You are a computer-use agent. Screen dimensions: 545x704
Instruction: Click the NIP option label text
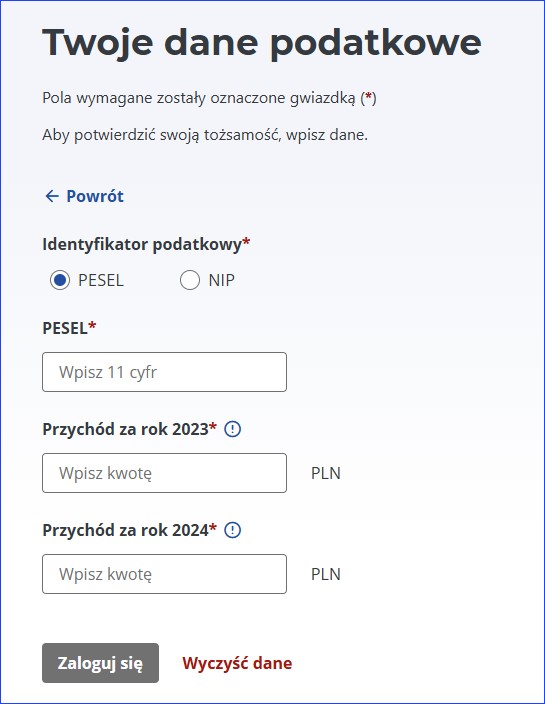[x=222, y=280]
